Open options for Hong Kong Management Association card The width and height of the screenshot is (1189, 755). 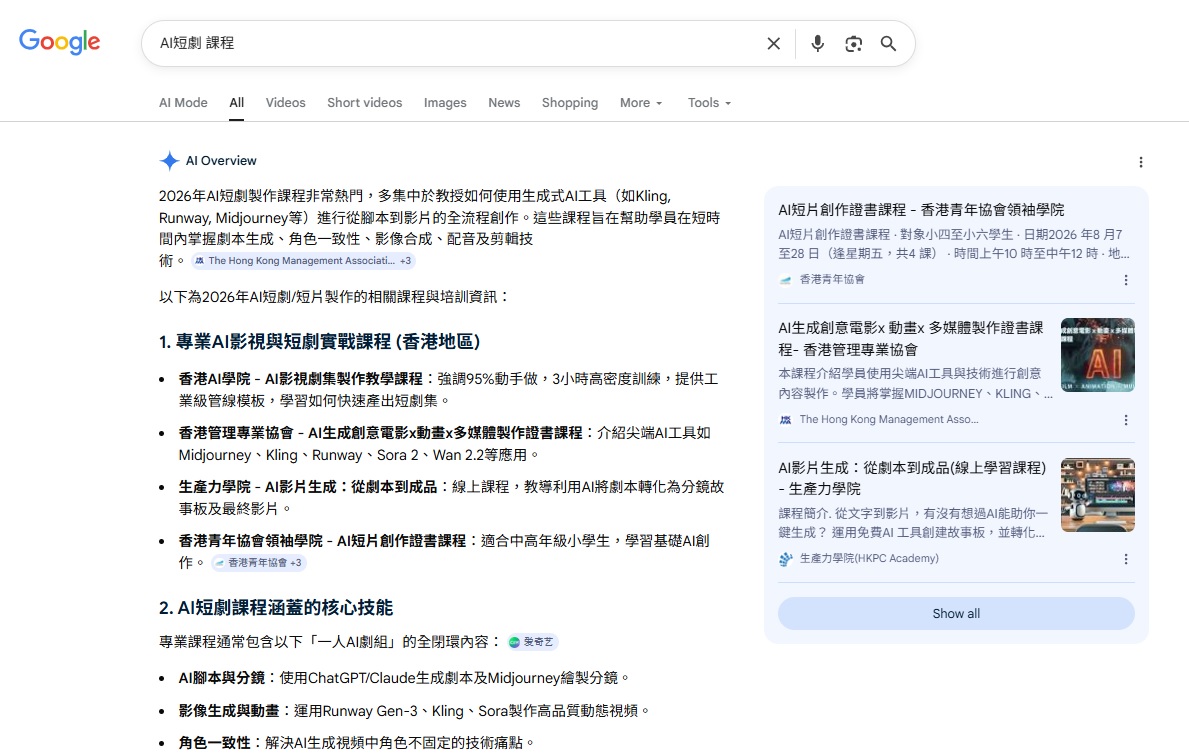coord(1125,420)
